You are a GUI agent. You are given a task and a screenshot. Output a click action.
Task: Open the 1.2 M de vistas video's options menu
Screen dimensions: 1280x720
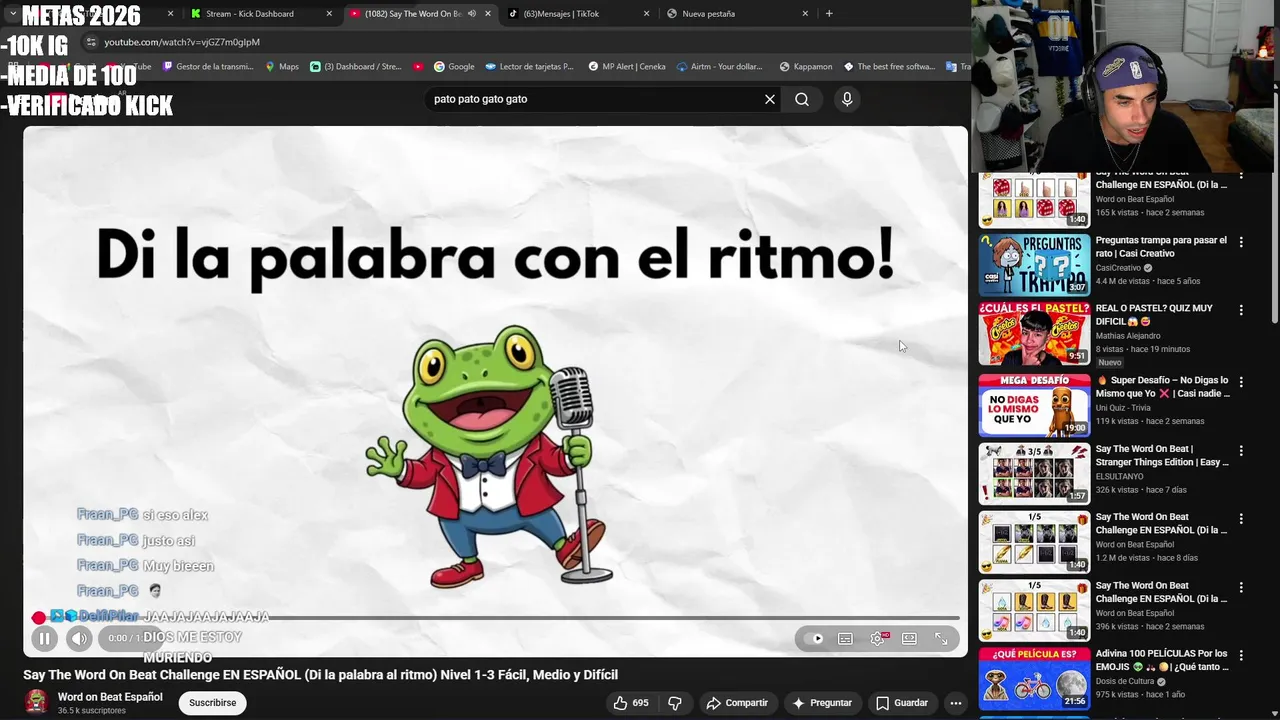click(1241, 519)
